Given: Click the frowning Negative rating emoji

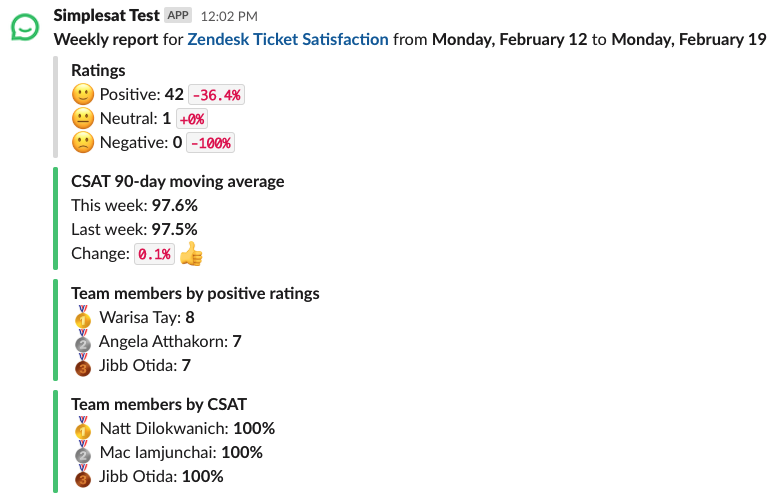Looking at the screenshot, I should coord(83,142).
